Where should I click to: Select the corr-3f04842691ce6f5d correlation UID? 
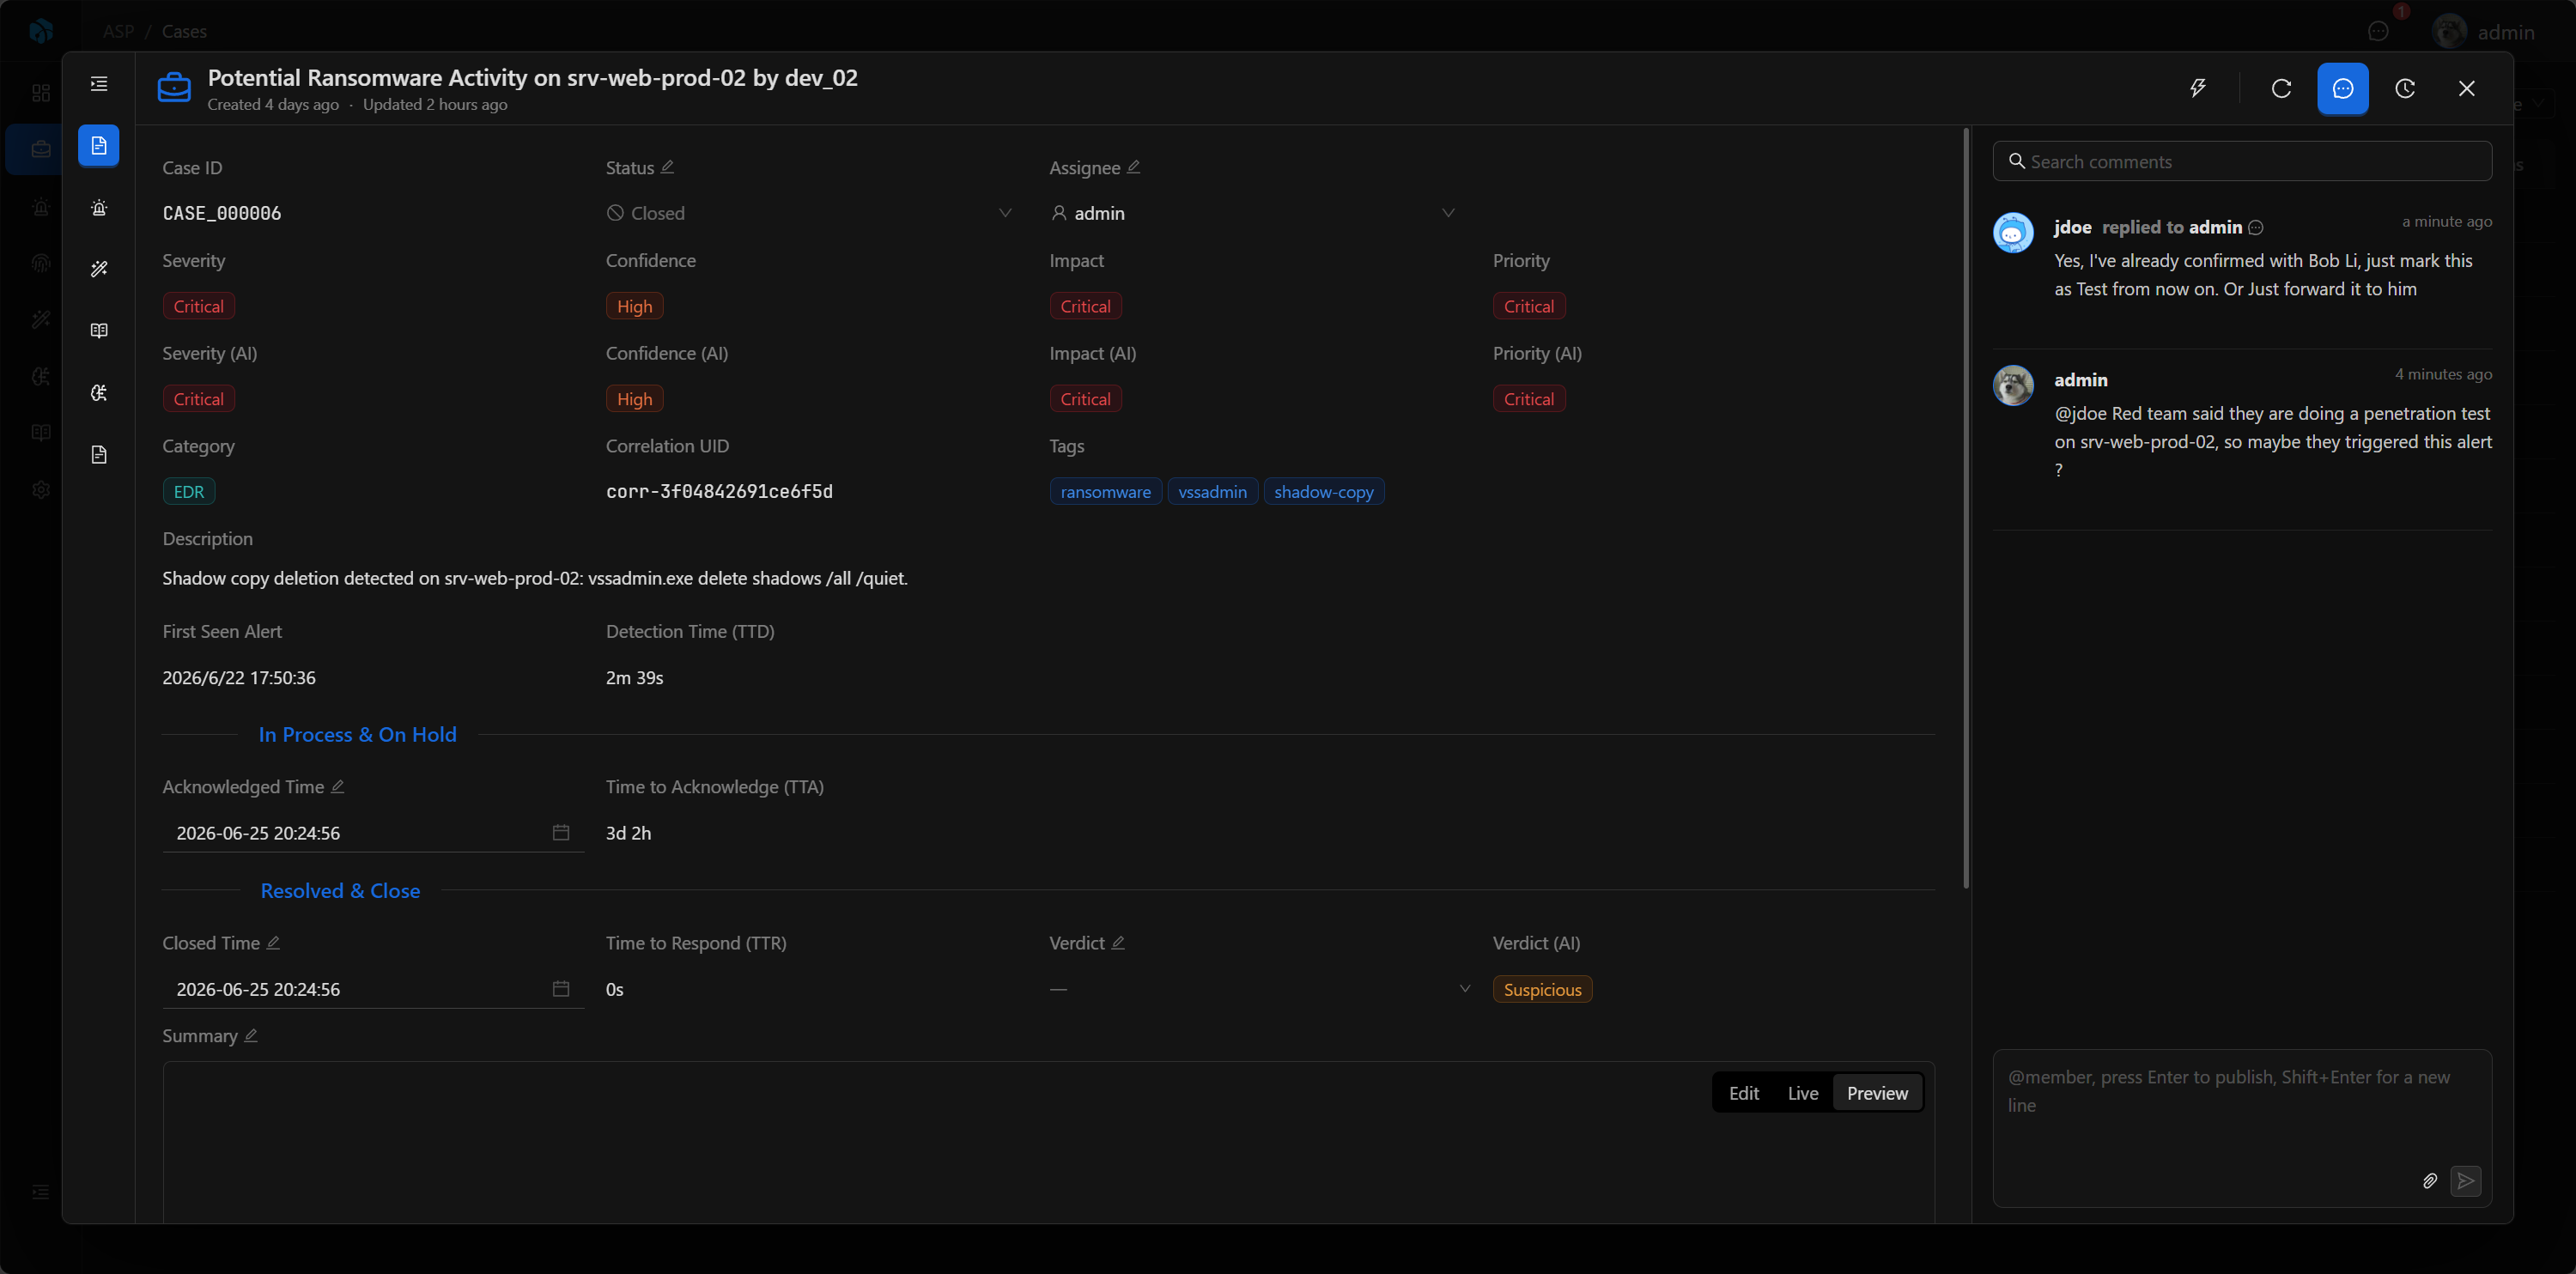click(x=719, y=491)
